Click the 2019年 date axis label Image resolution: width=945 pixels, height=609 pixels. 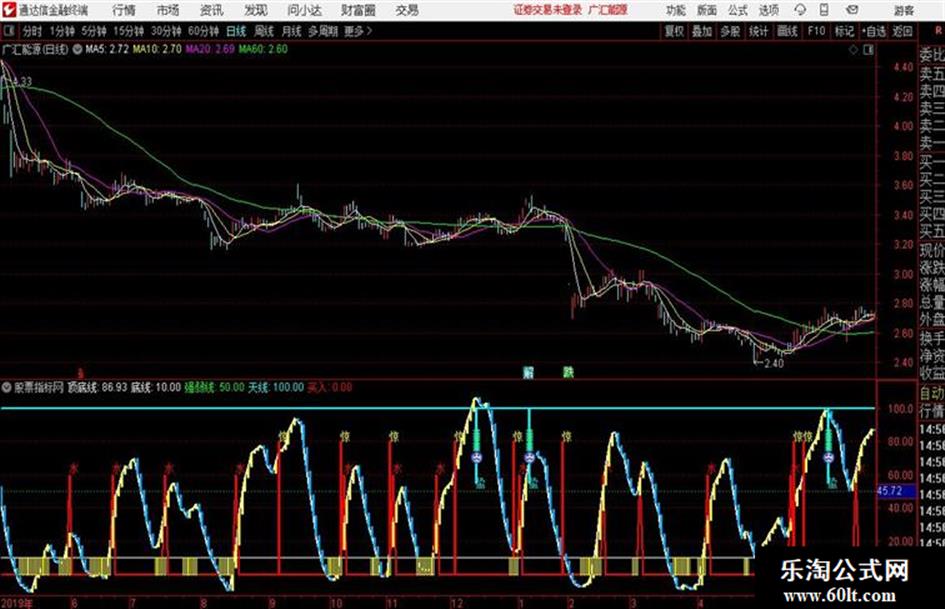tap(17, 603)
